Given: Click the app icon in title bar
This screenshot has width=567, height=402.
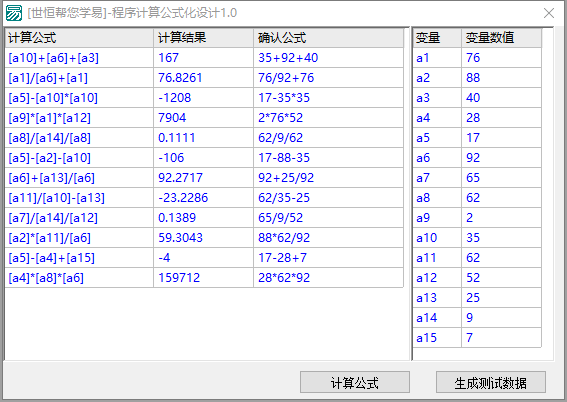Looking at the screenshot, I should click(14, 13).
